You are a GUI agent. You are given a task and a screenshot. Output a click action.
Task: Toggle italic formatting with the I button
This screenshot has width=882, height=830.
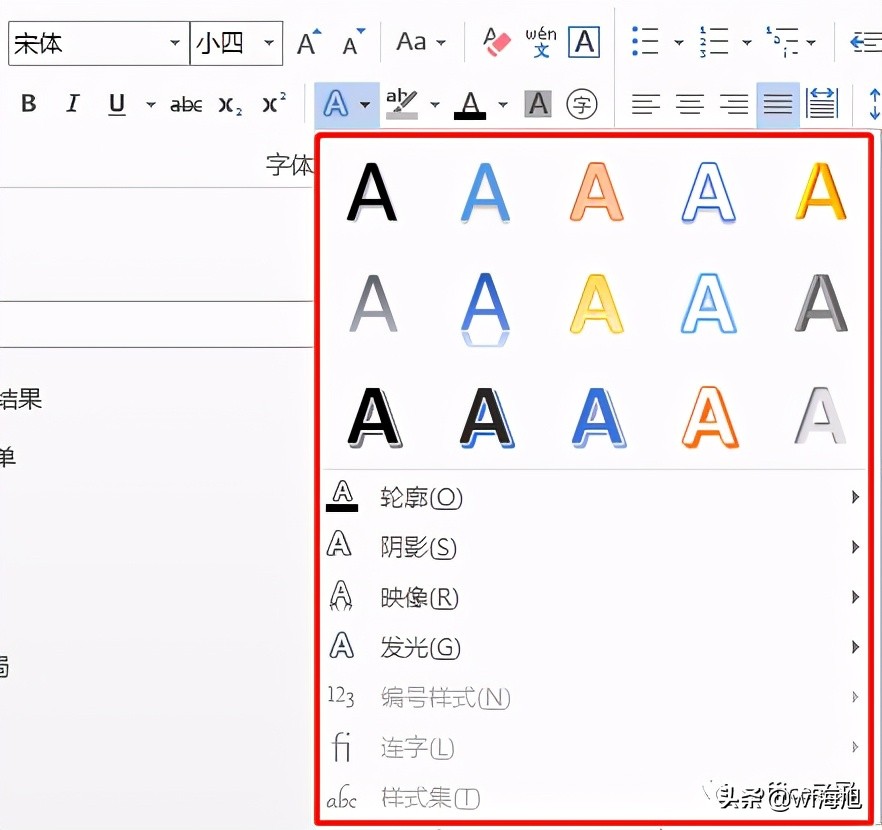(x=72, y=104)
